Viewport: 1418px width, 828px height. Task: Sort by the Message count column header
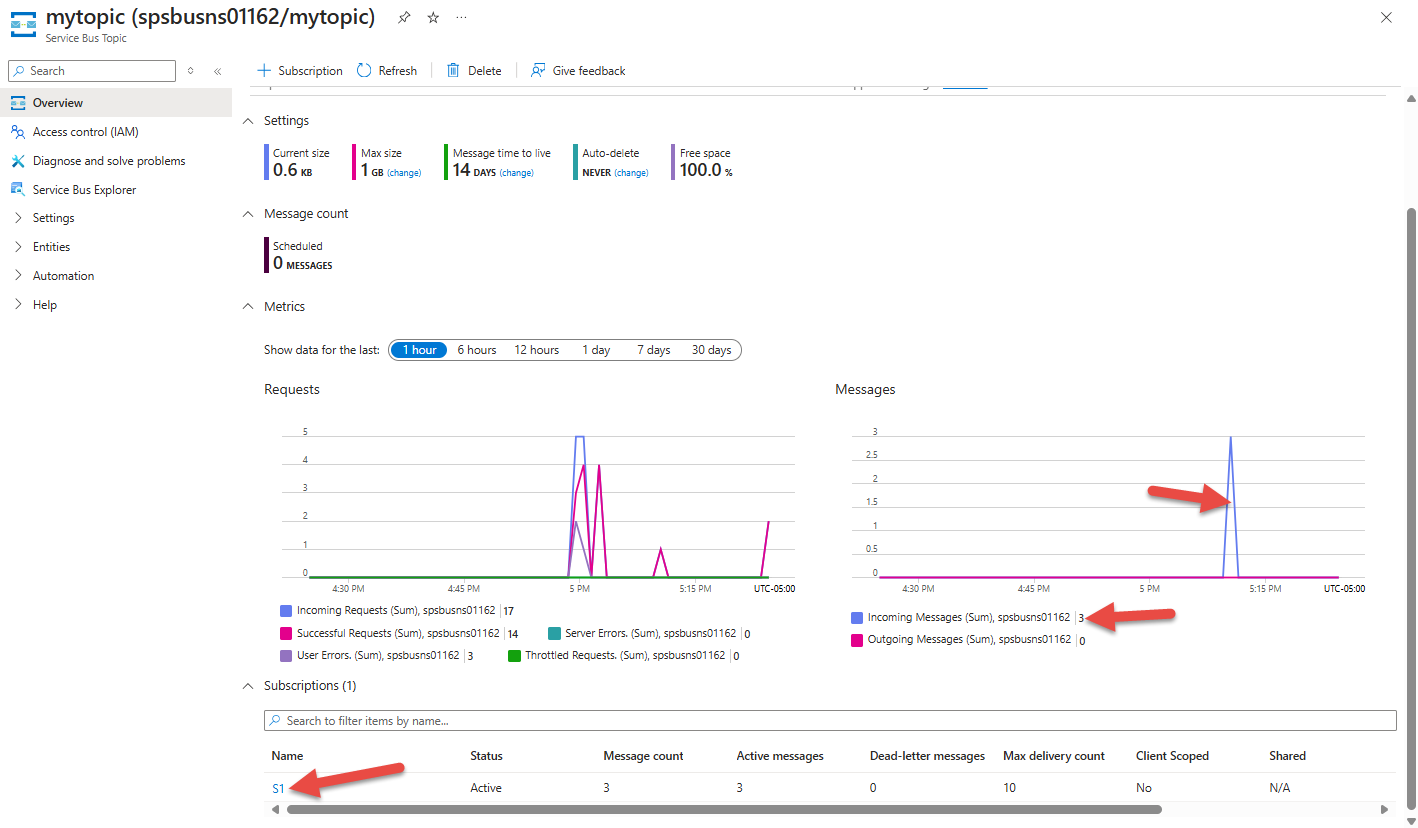pos(644,756)
